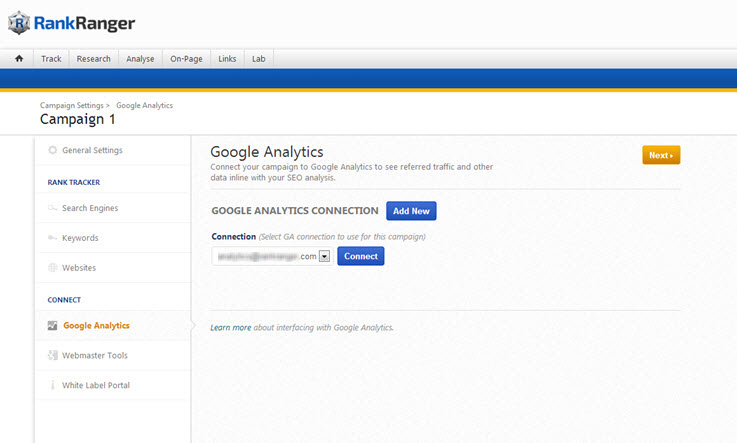The width and height of the screenshot is (737, 443).
Task: Open the Links menu
Action: click(227, 59)
